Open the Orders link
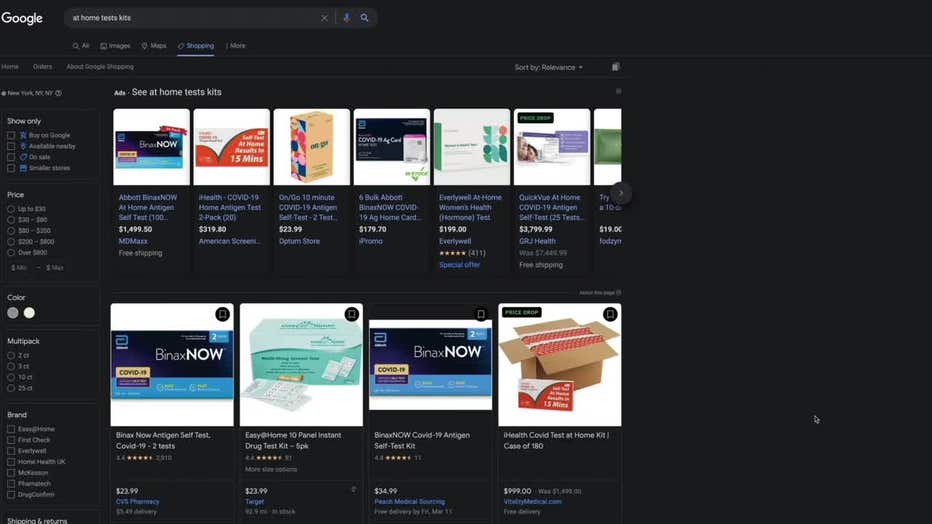 click(43, 67)
